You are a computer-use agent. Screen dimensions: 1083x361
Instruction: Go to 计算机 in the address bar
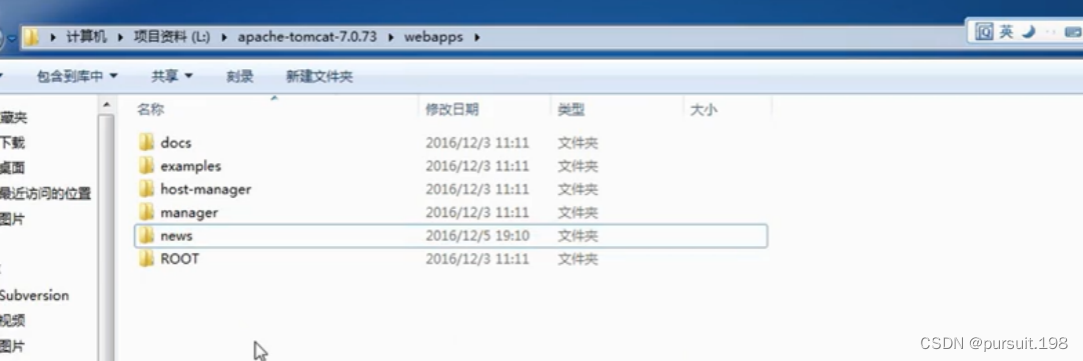(86, 37)
